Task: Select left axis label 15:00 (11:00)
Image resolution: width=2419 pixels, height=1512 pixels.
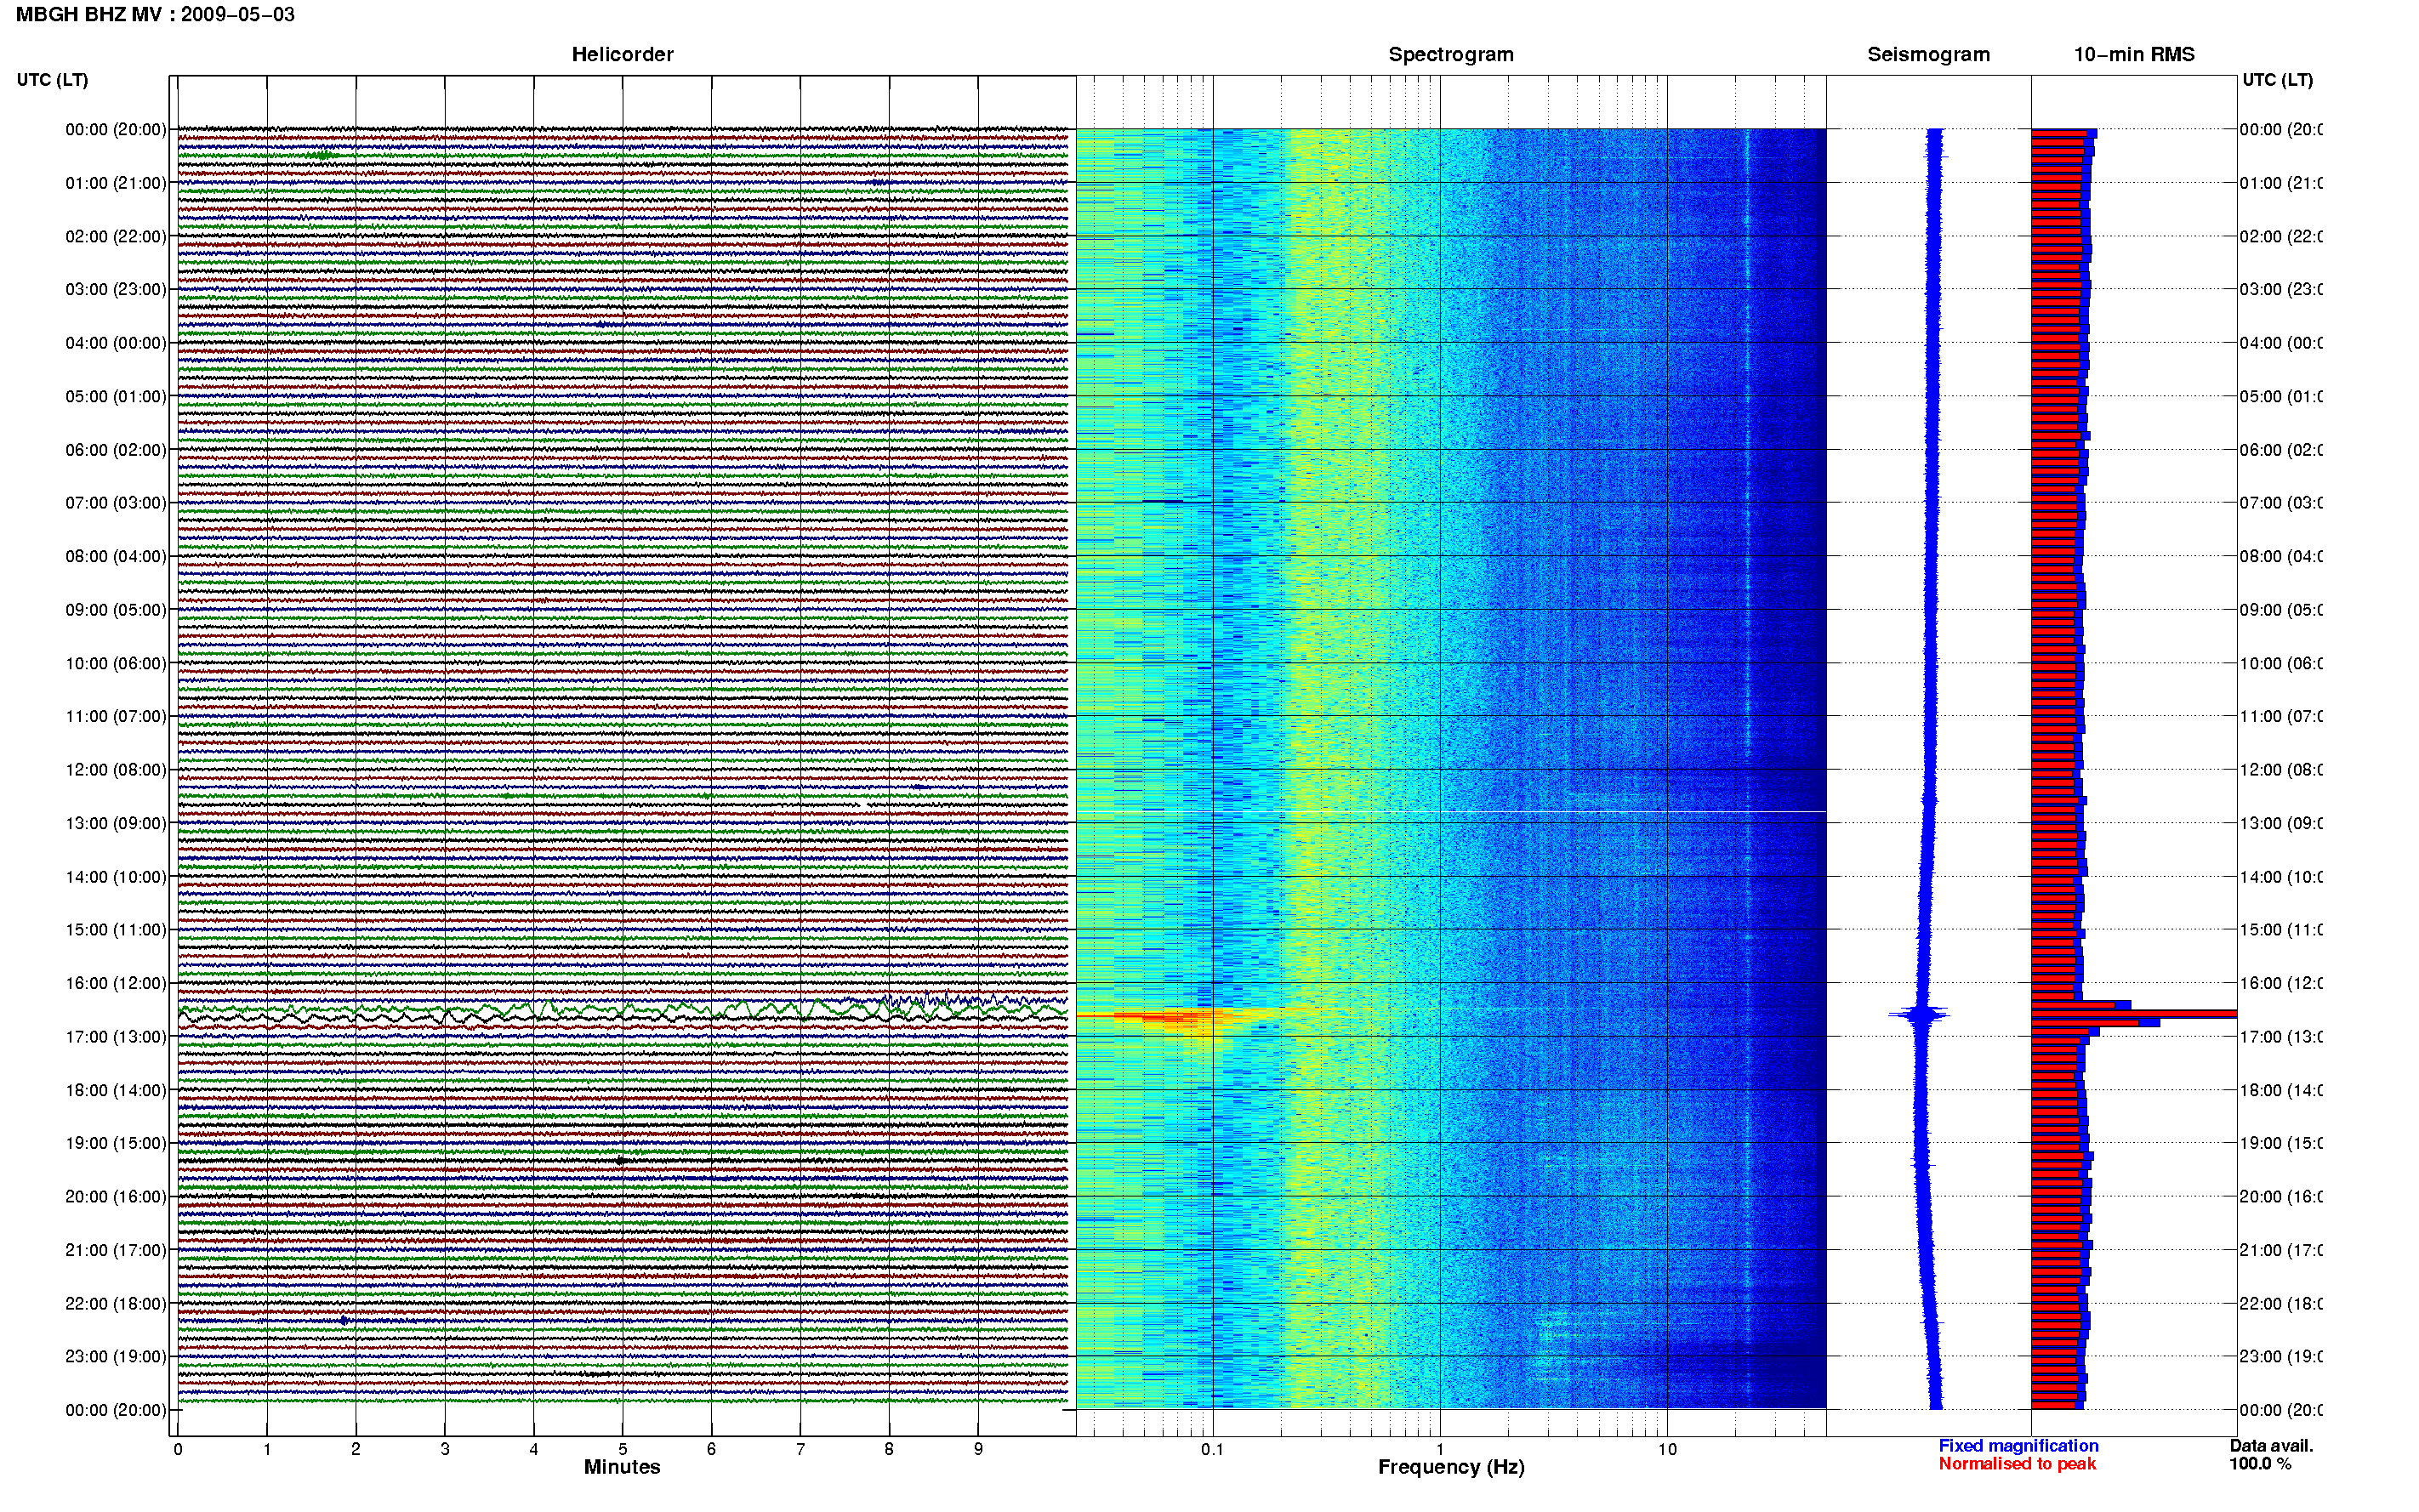Action: [116, 929]
